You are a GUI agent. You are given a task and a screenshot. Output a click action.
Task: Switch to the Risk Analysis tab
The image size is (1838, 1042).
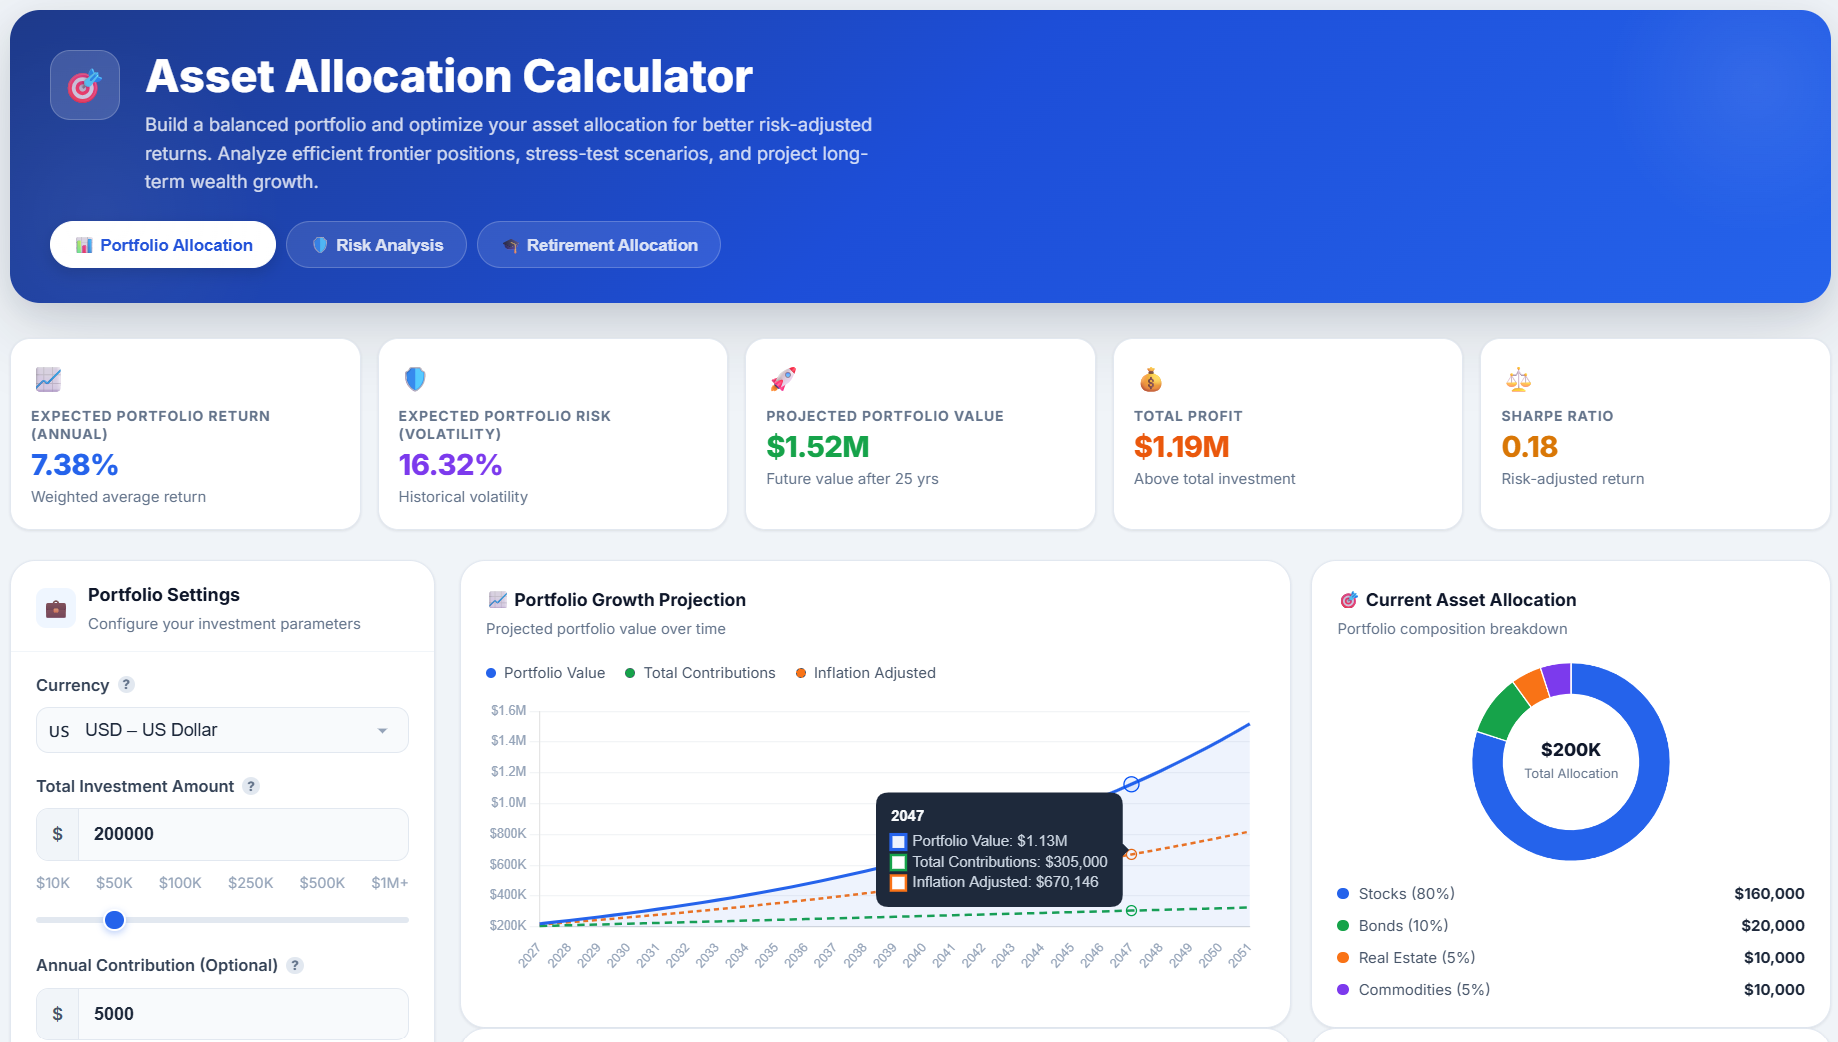pos(376,245)
